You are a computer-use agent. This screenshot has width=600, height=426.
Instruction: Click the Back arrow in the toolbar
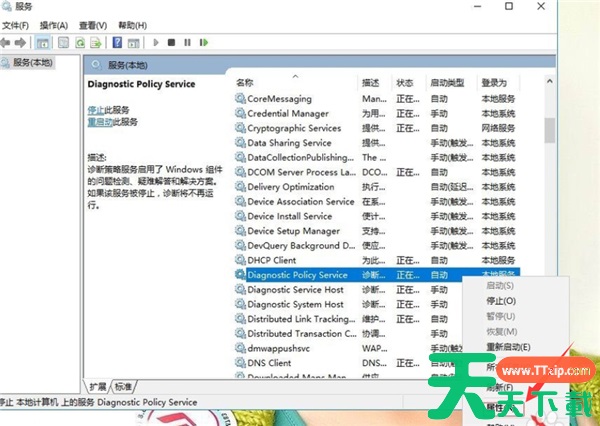[x=8, y=43]
